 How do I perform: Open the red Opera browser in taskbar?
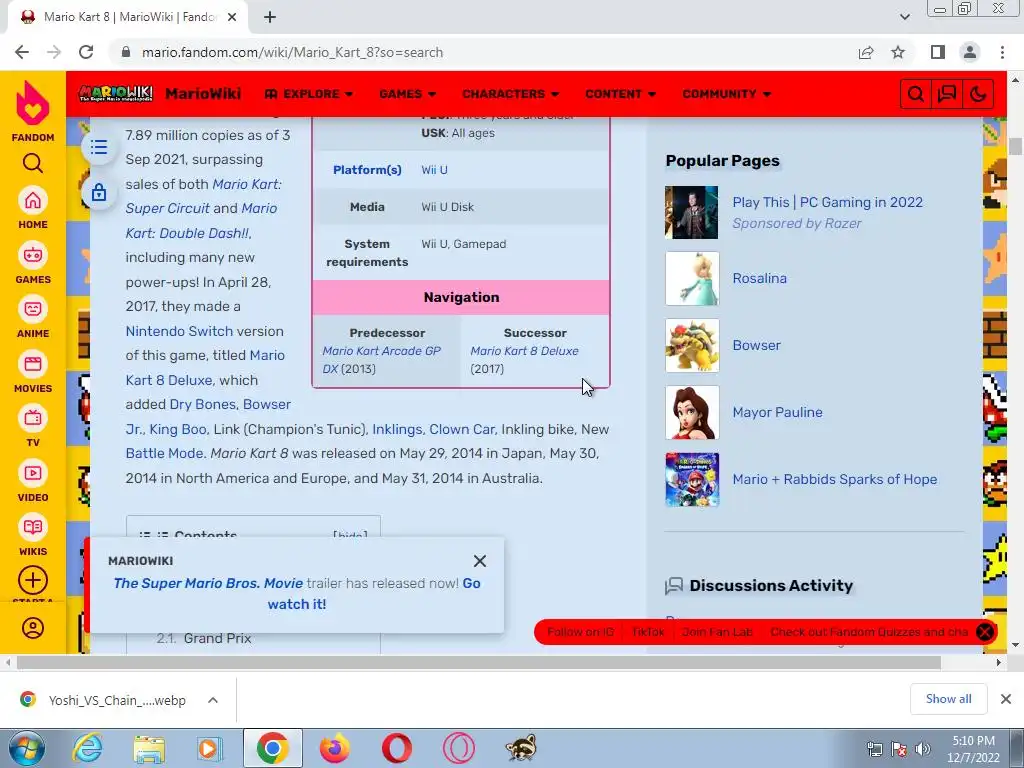pyautogui.click(x=396, y=748)
